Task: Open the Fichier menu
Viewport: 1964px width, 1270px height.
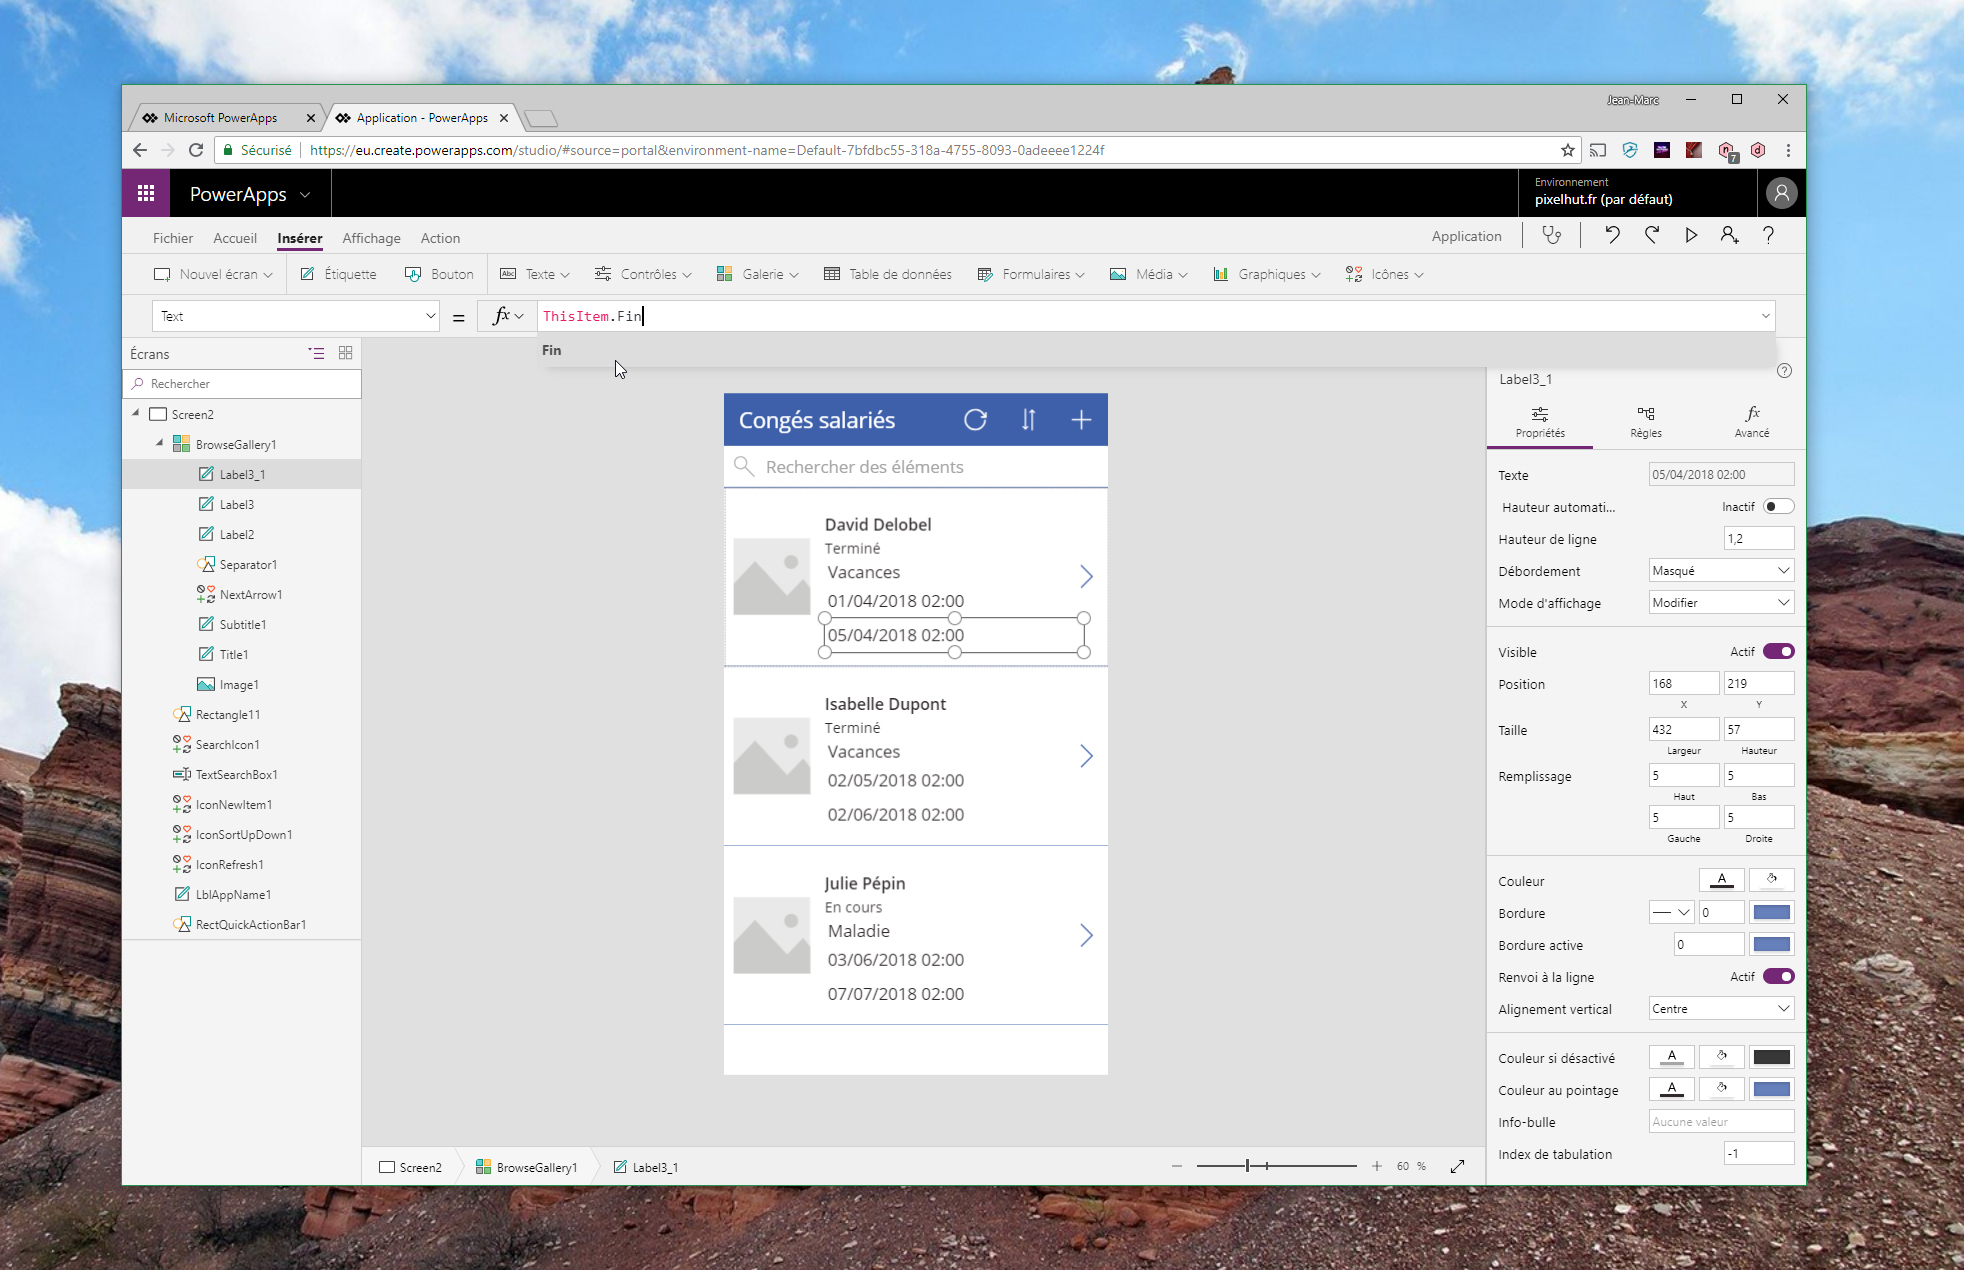Action: click(173, 238)
